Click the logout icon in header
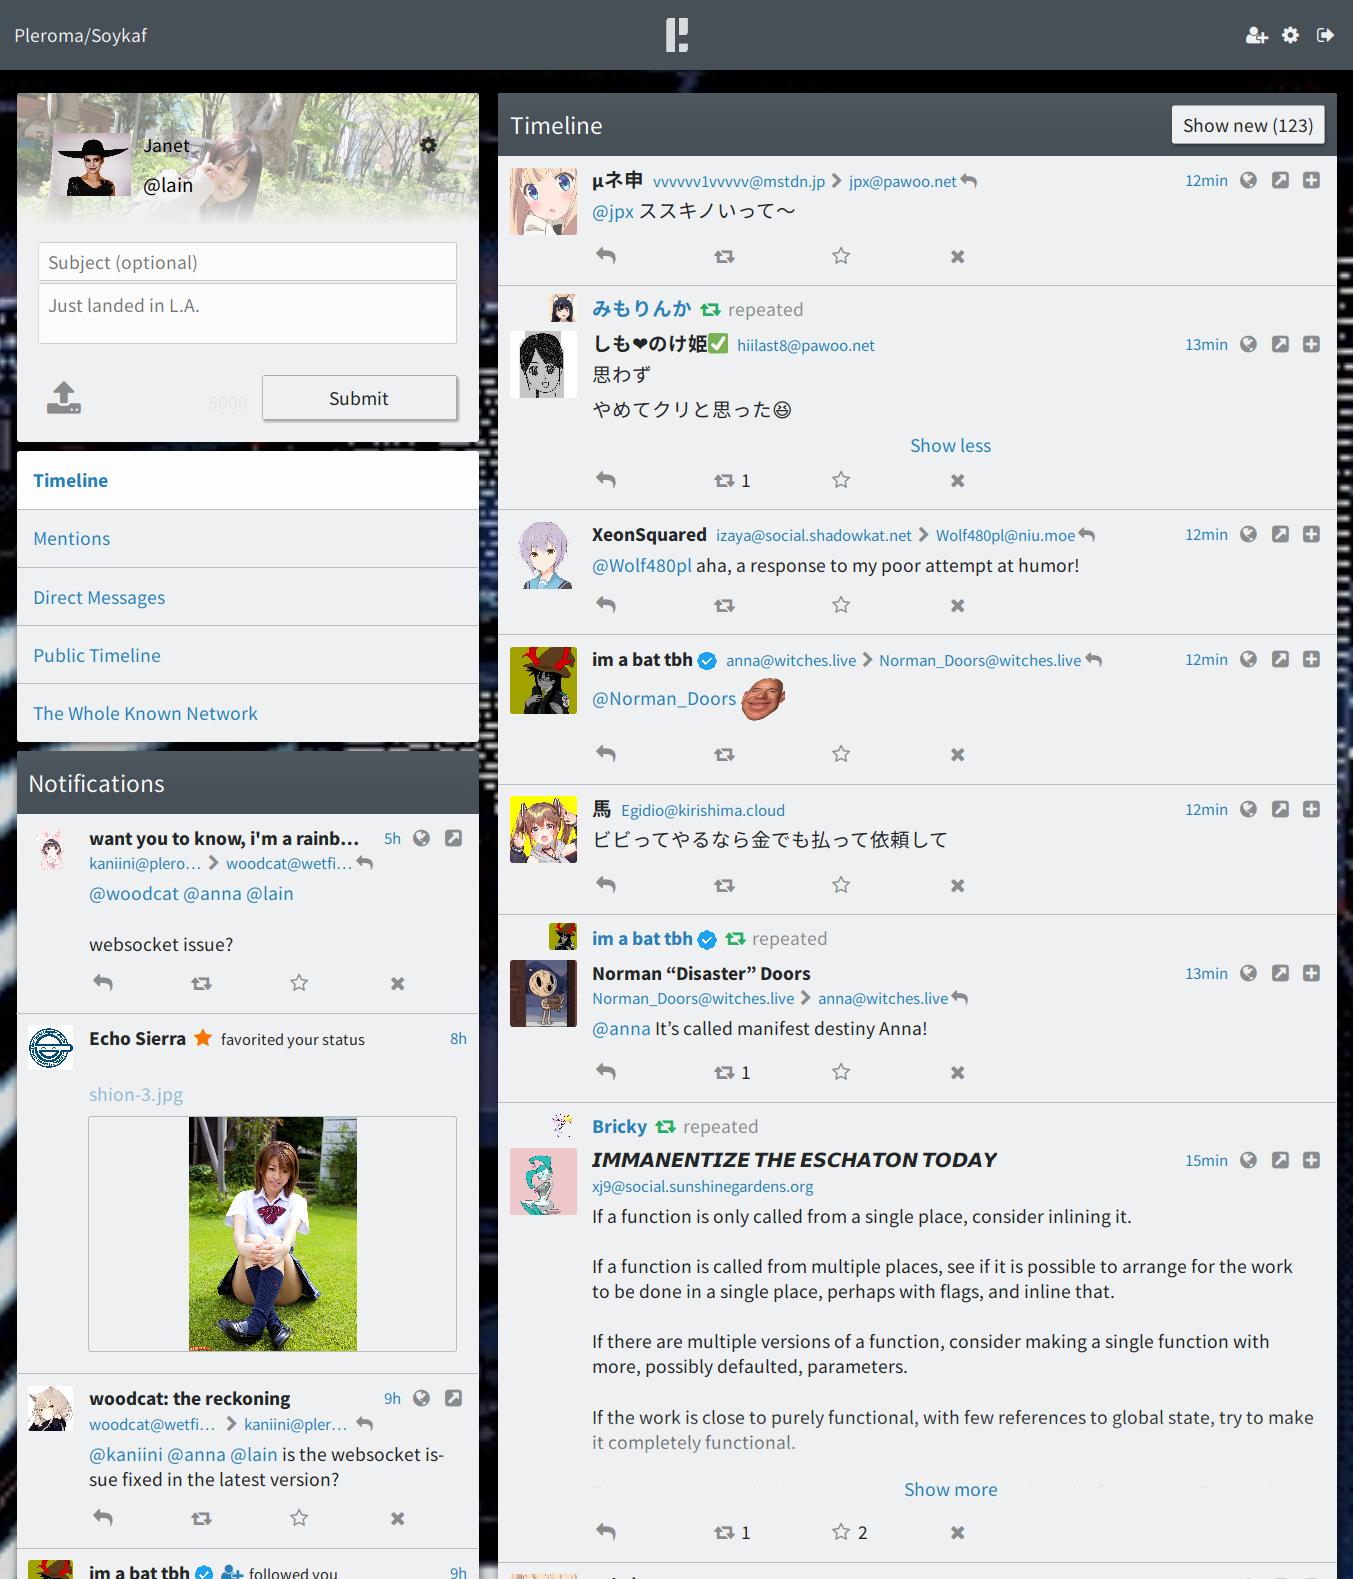This screenshot has height=1579, width=1353. point(1325,35)
